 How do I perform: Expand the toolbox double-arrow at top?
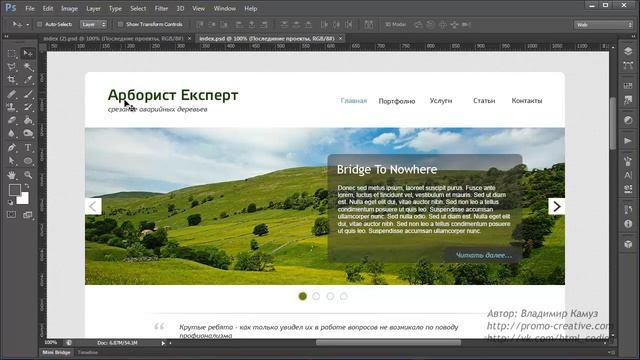7,36
